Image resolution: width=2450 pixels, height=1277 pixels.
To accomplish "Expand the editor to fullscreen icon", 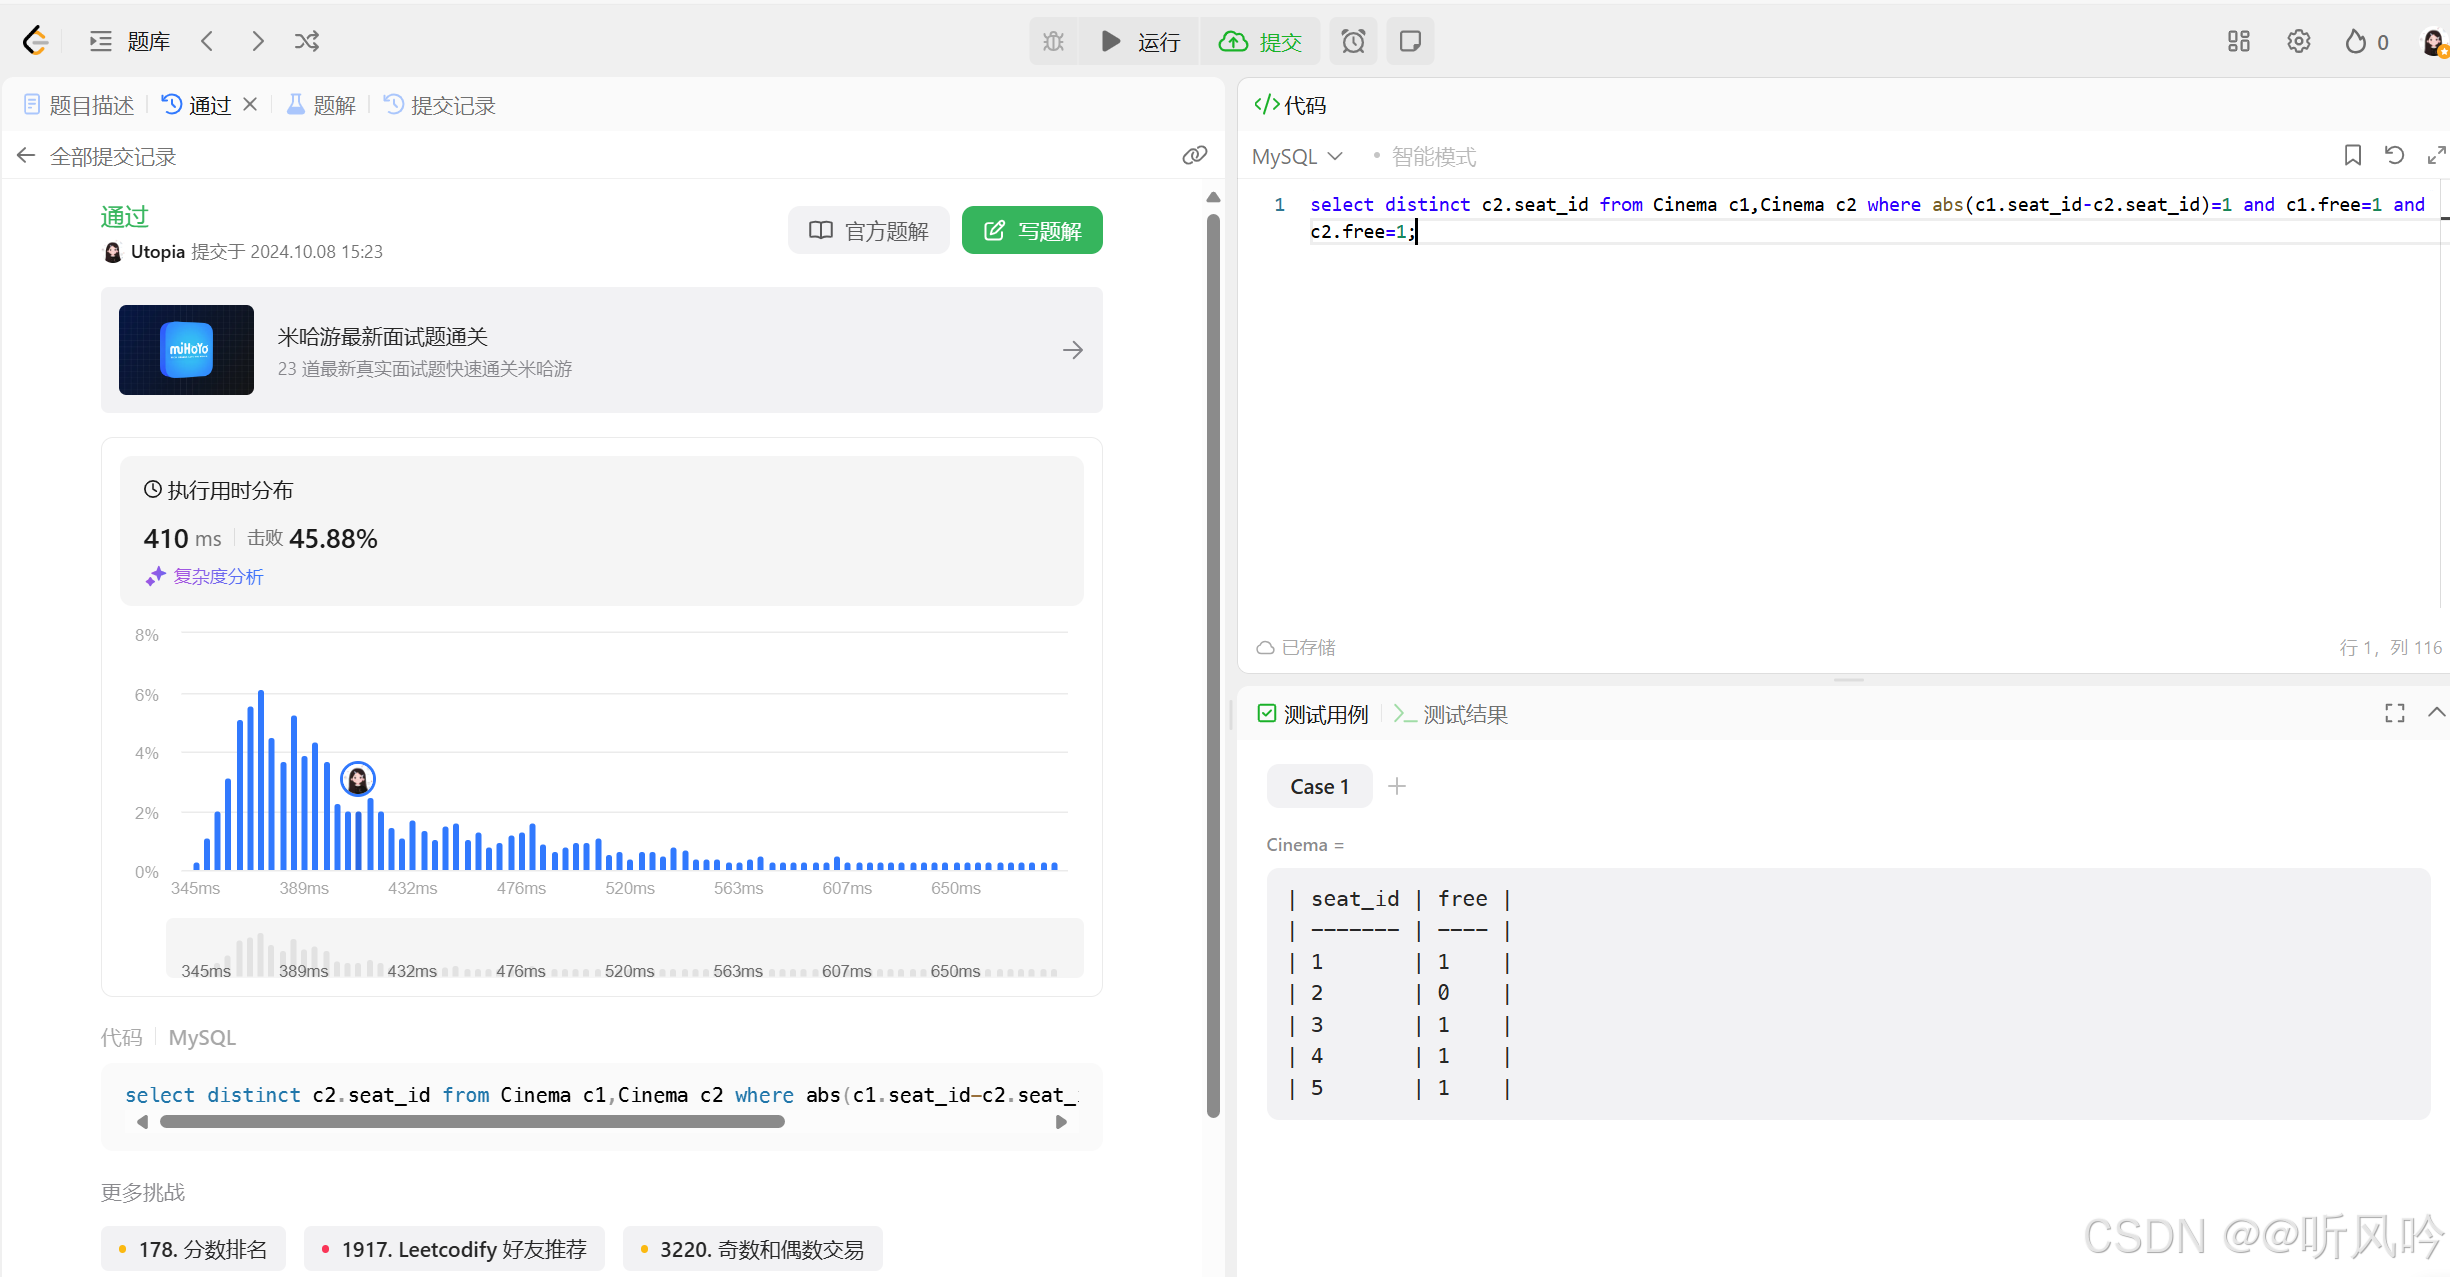I will (x=2436, y=155).
